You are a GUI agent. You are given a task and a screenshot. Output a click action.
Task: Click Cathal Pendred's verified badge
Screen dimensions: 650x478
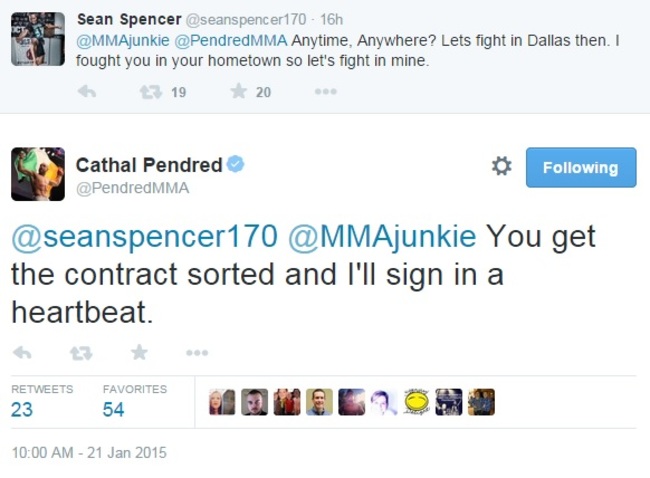tap(236, 165)
